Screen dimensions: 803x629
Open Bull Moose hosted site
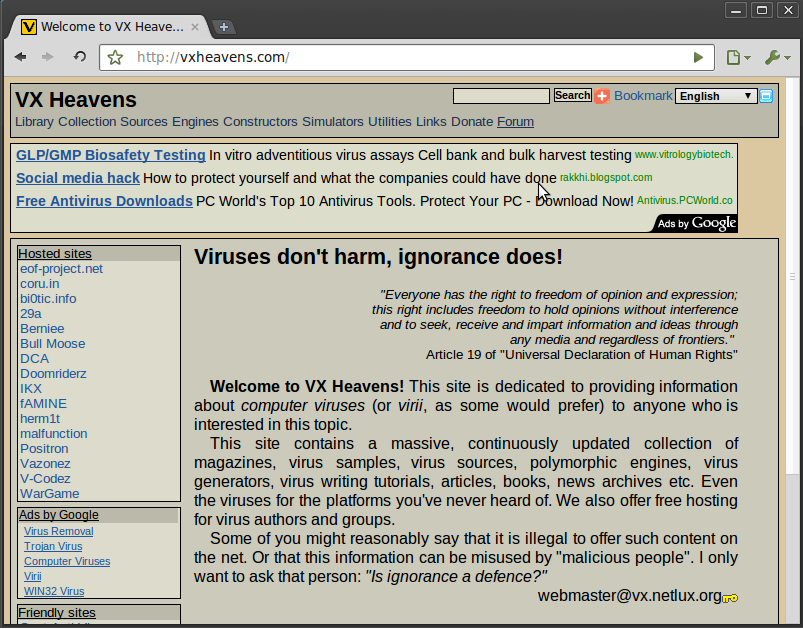(53, 344)
